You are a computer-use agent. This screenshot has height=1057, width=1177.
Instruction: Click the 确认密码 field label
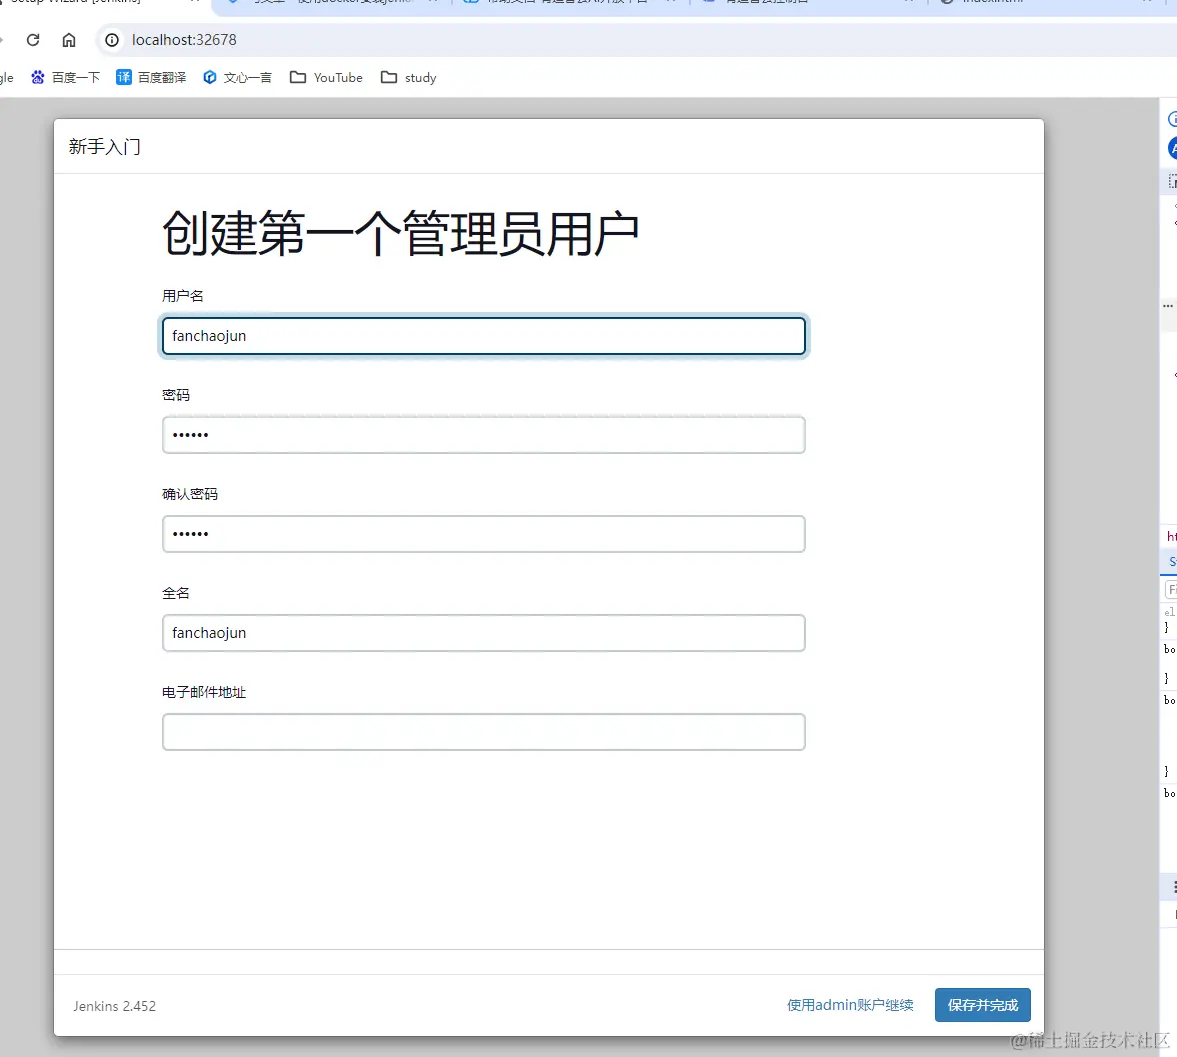pos(190,494)
